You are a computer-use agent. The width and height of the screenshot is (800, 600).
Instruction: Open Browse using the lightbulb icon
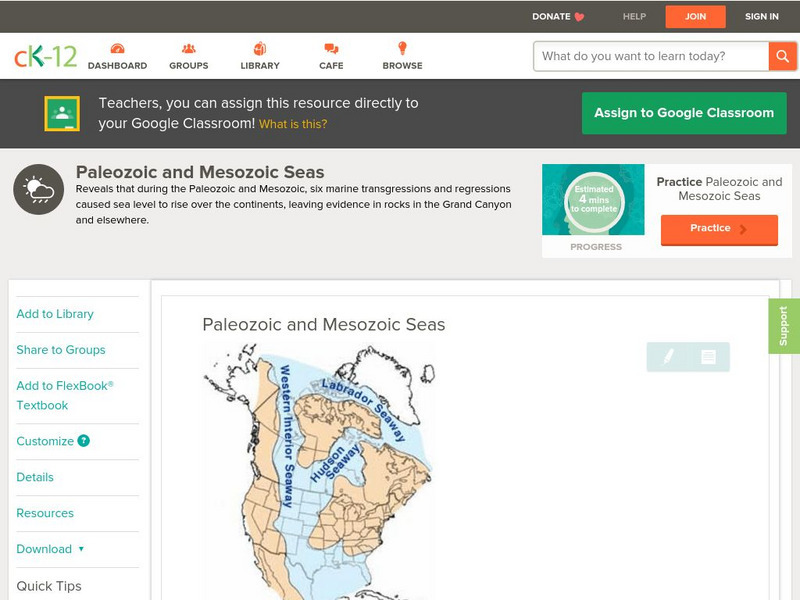tap(403, 46)
